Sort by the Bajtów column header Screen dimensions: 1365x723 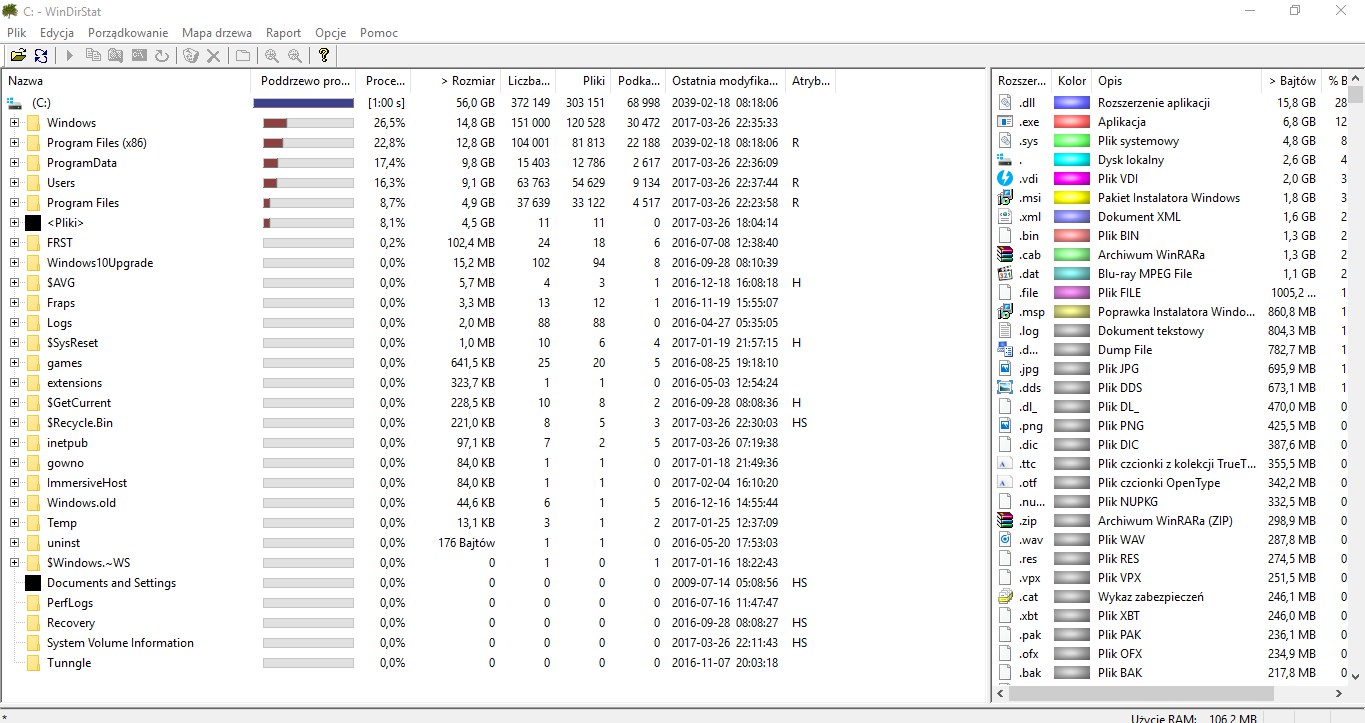click(x=1292, y=81)
